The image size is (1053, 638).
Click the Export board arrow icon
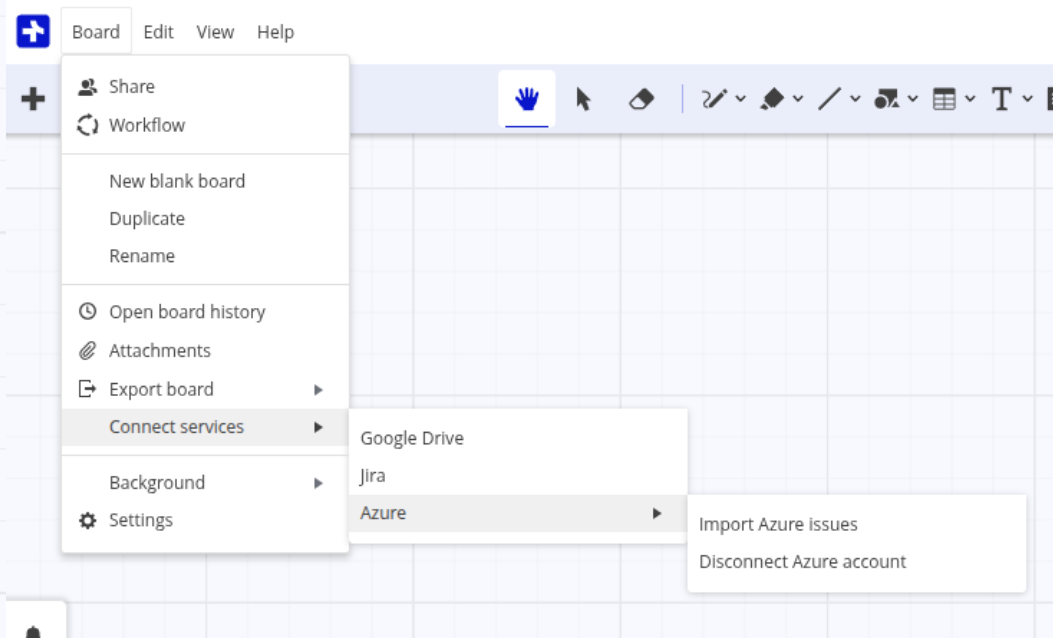pyautogui.click(x=87, y=389)
